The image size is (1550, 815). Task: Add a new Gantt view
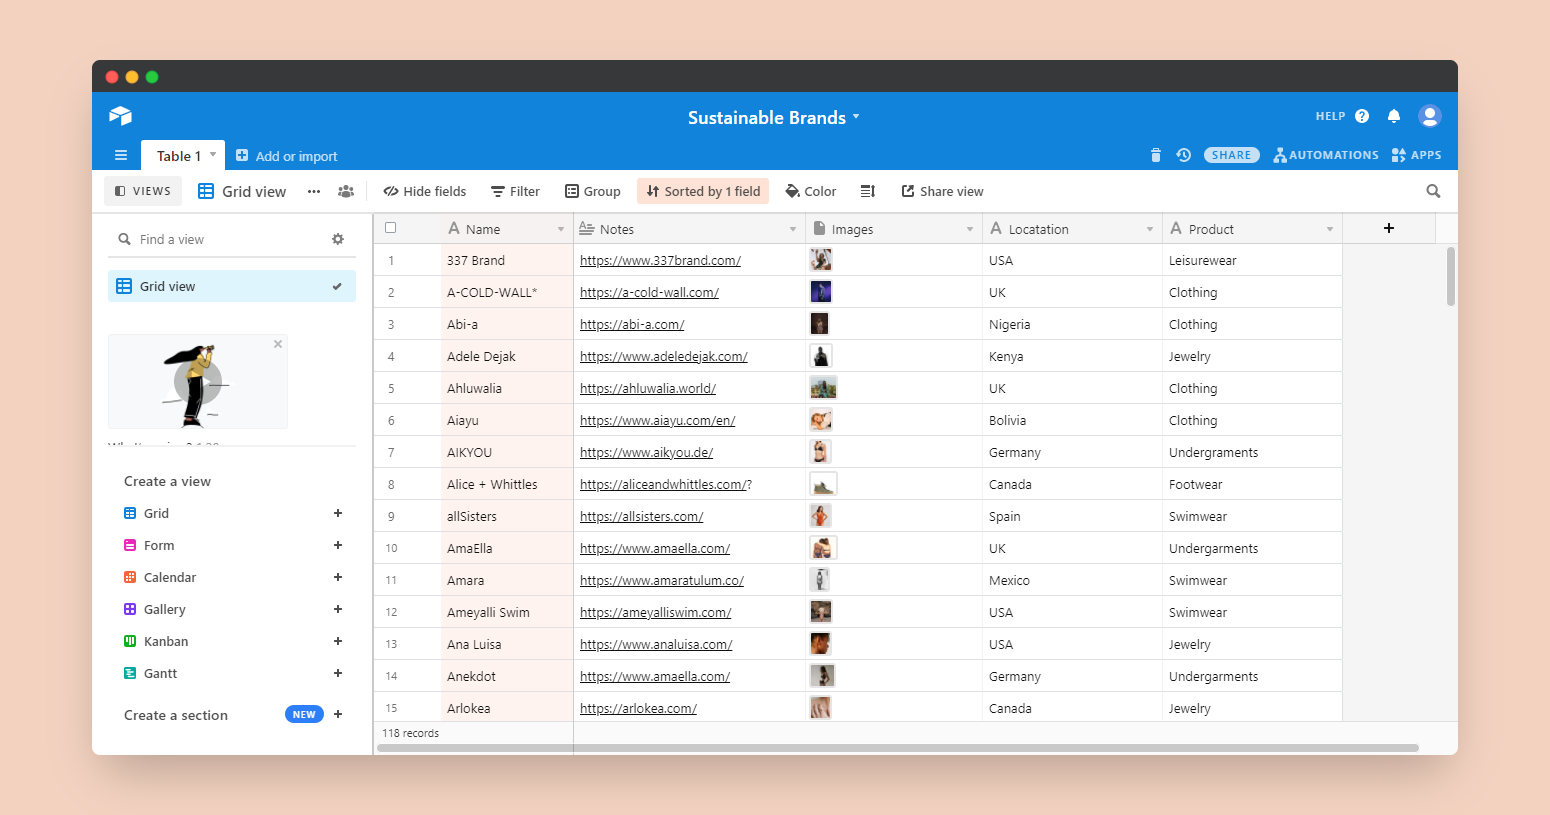(x=338, y=673)
